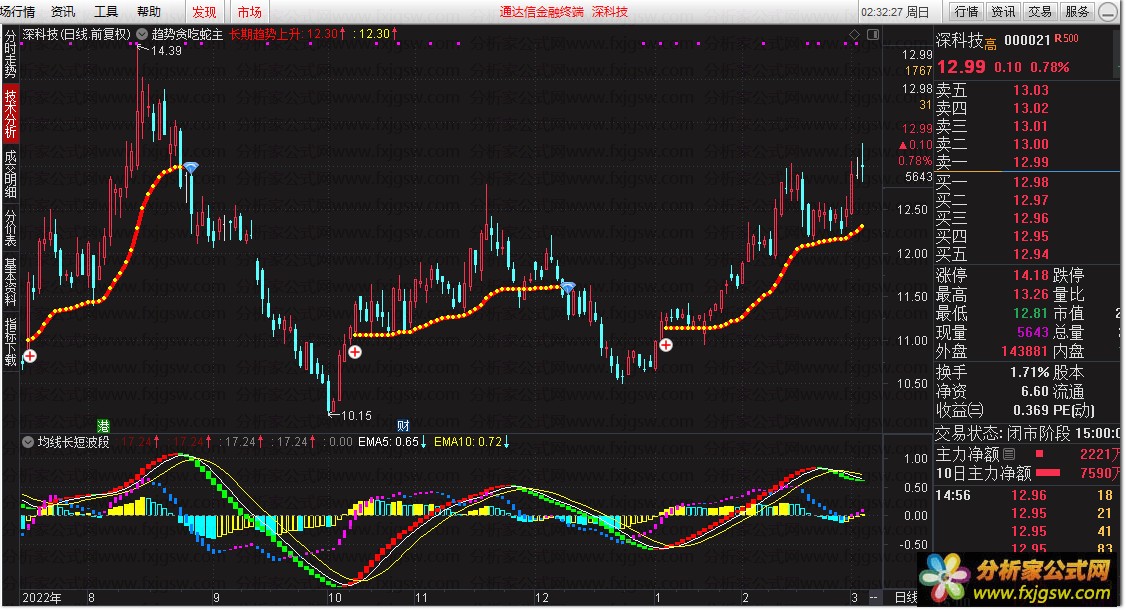Click the blue diamond sell marker in December
The image size is (1127, 610).
(568, 287)
